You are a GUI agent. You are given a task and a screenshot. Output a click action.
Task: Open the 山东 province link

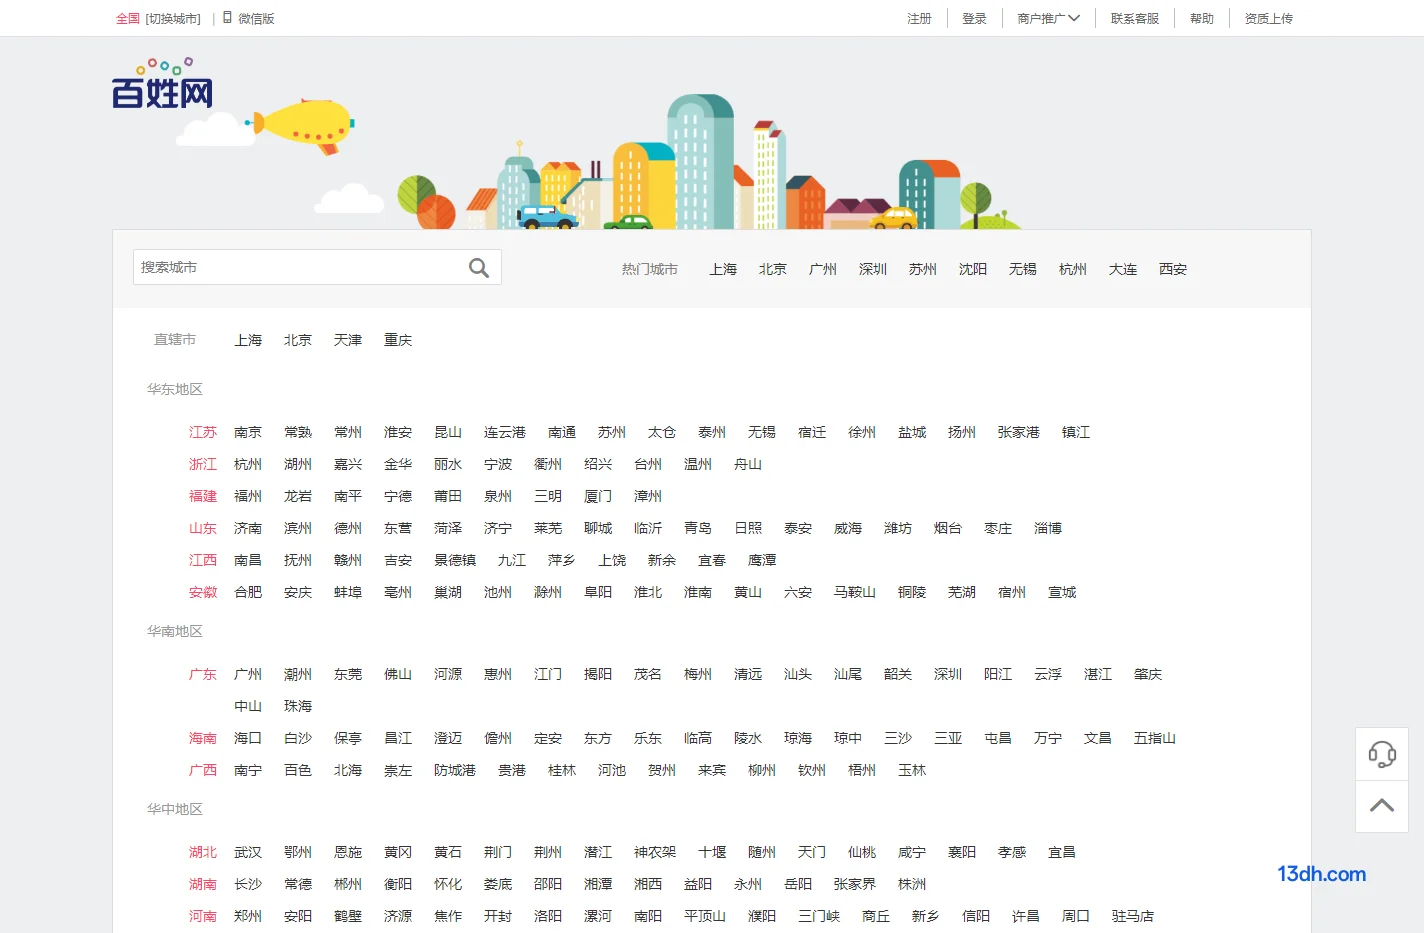point(203,528)
